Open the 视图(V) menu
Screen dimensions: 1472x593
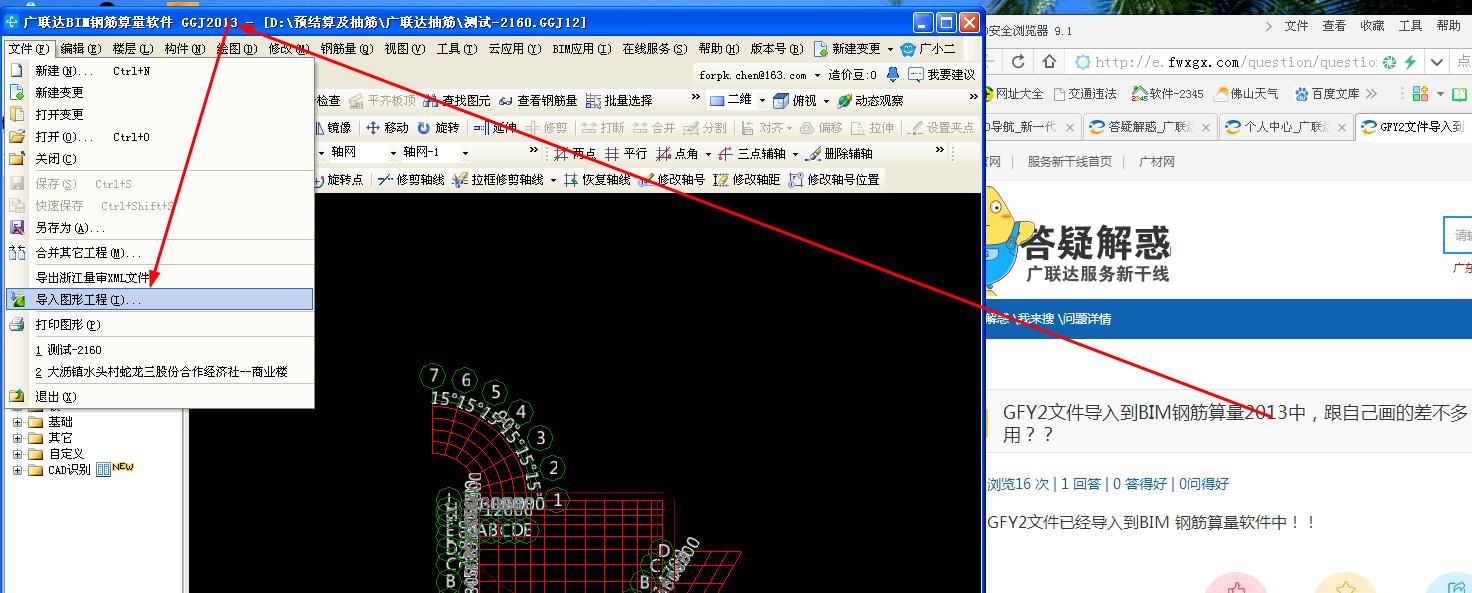pyautogui.click(x=405, y=48)
